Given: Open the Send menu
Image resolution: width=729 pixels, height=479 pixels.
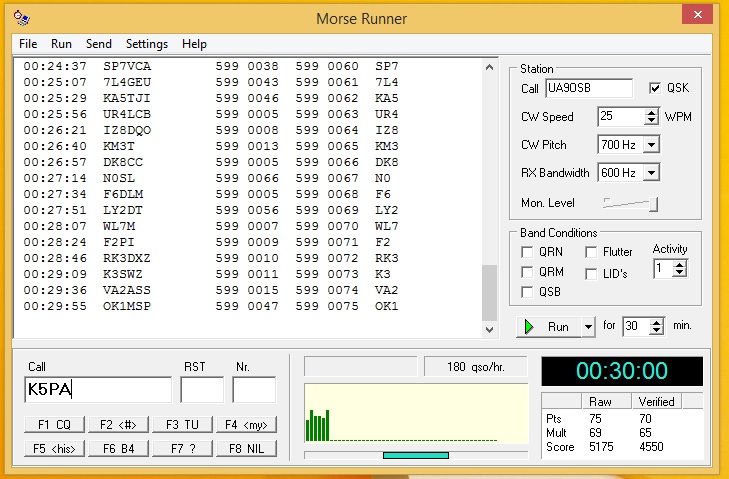Looking at the screenshot, I should point(99,44).
